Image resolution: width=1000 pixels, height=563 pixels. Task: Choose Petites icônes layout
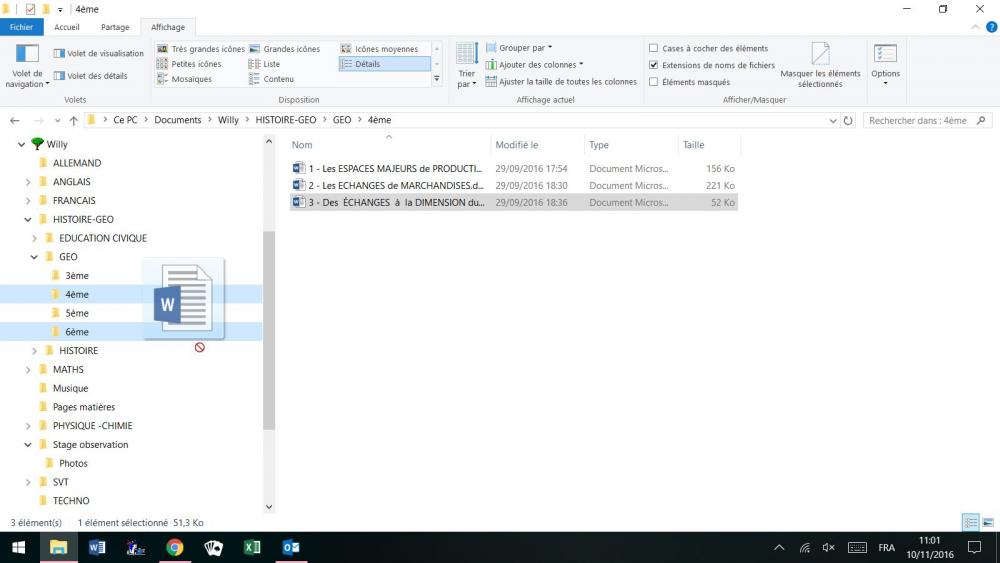point(189,64)
